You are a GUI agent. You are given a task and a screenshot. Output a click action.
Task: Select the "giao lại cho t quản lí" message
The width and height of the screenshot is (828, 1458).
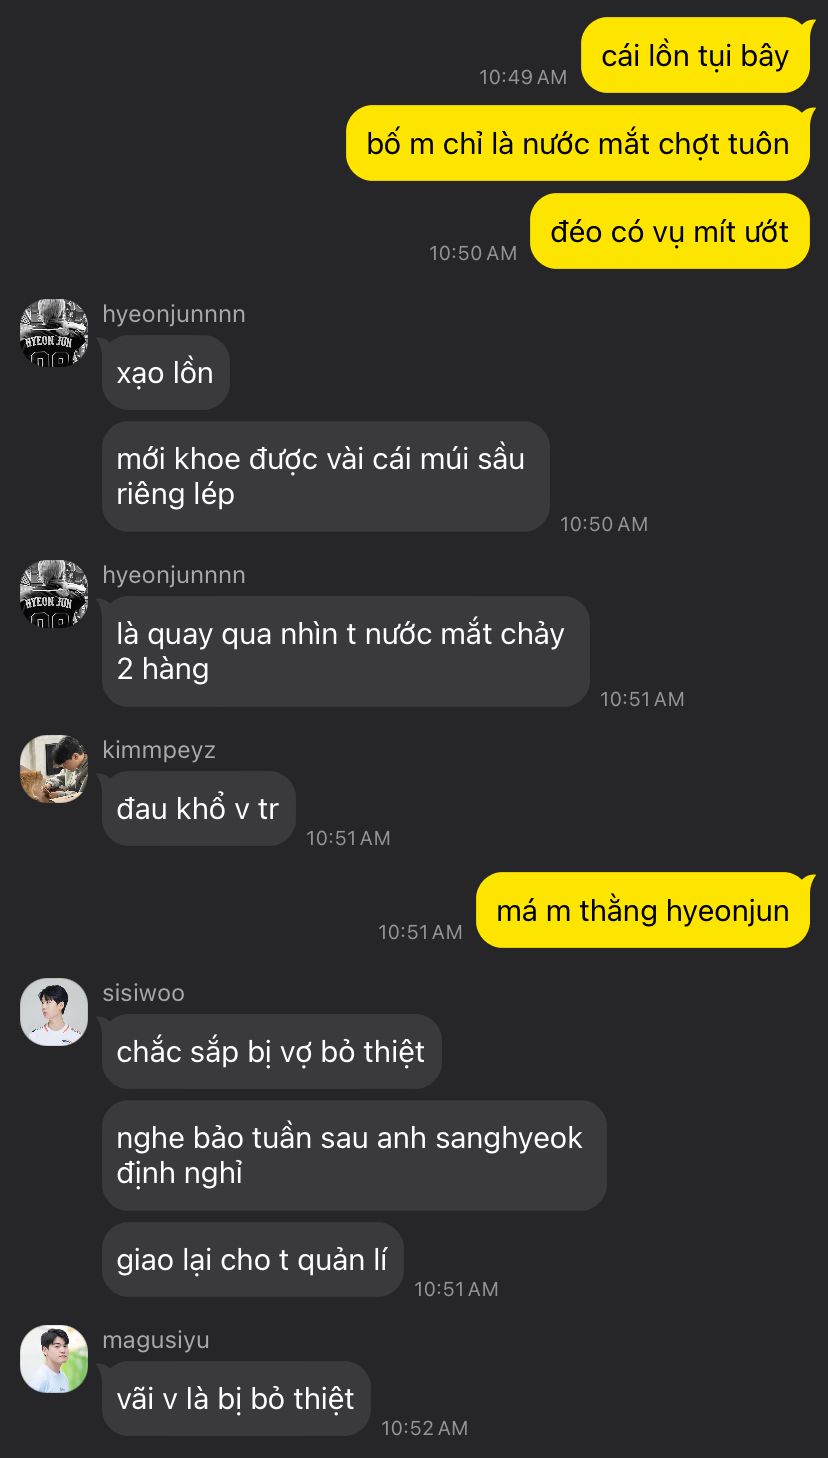[253, 1259]
